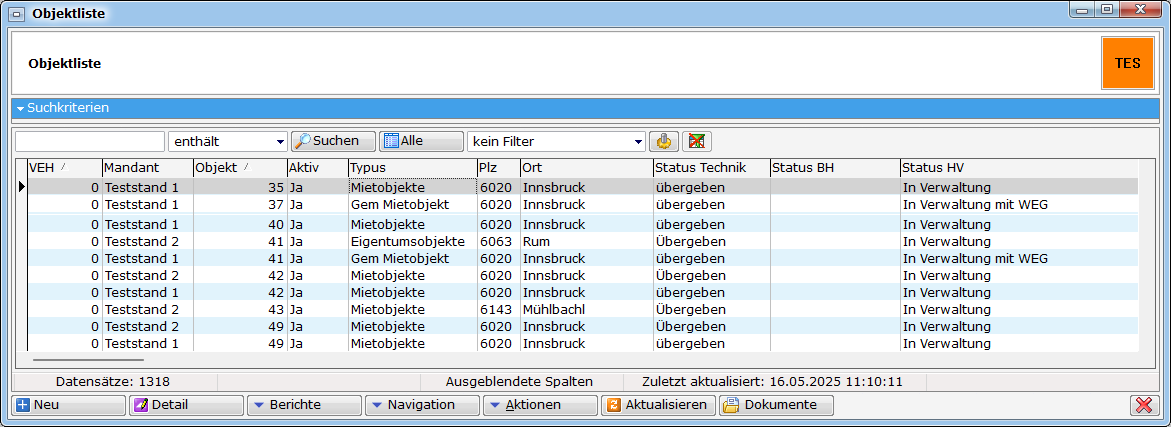Viewport: 1171px width, 427px height.
Task: Click the orange TES mandant badge
Action: click(x=1127, y=63)
